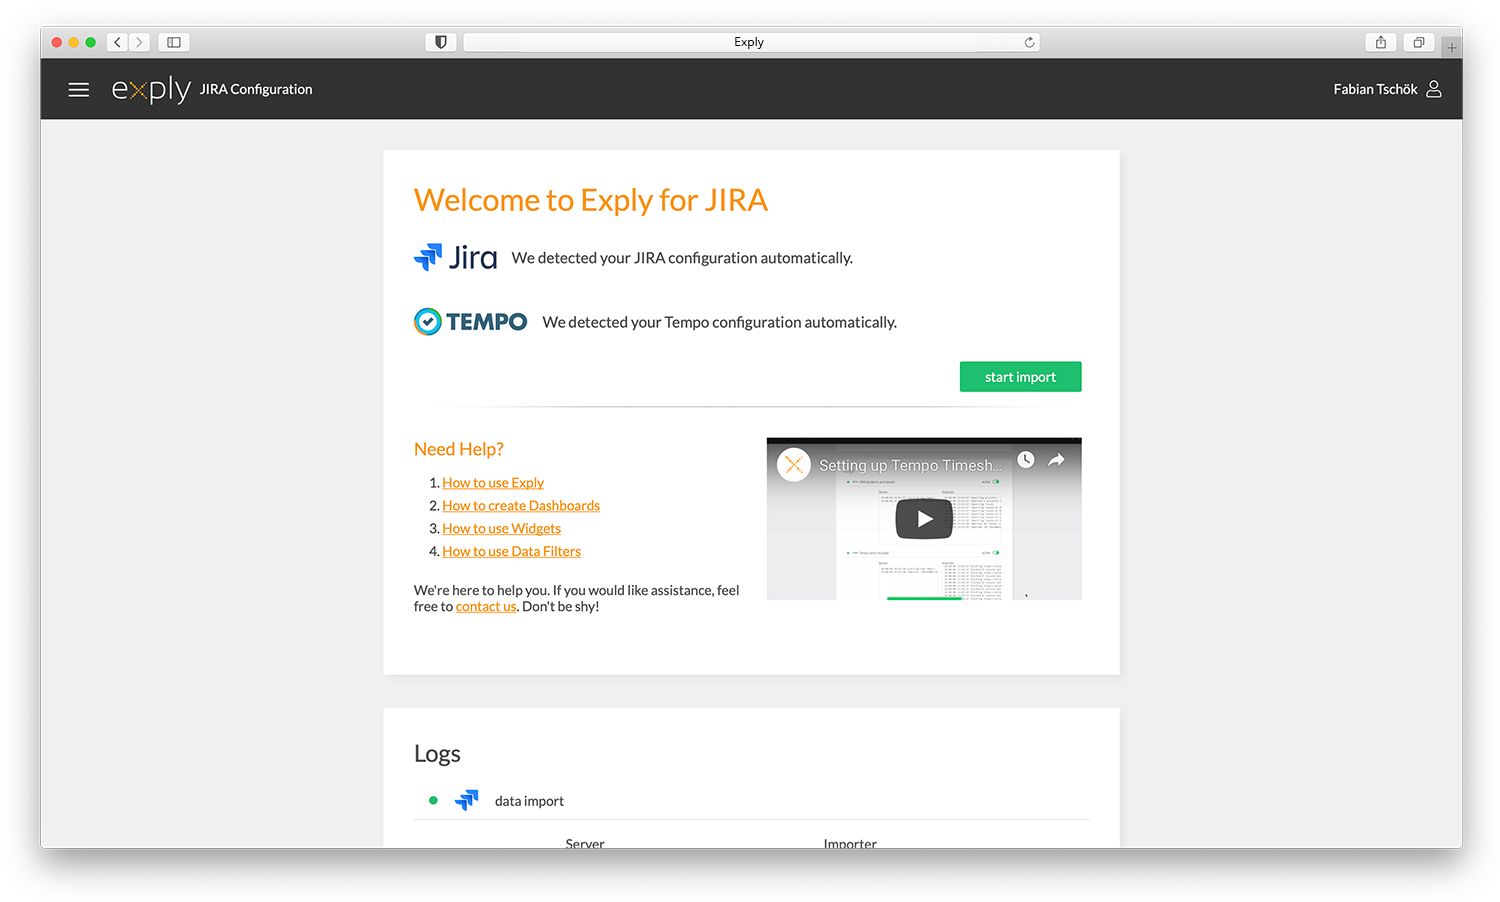Viewport: 1500px width, 902px height.
Task: Open a new Safari tab
Action: [1451, 47]
